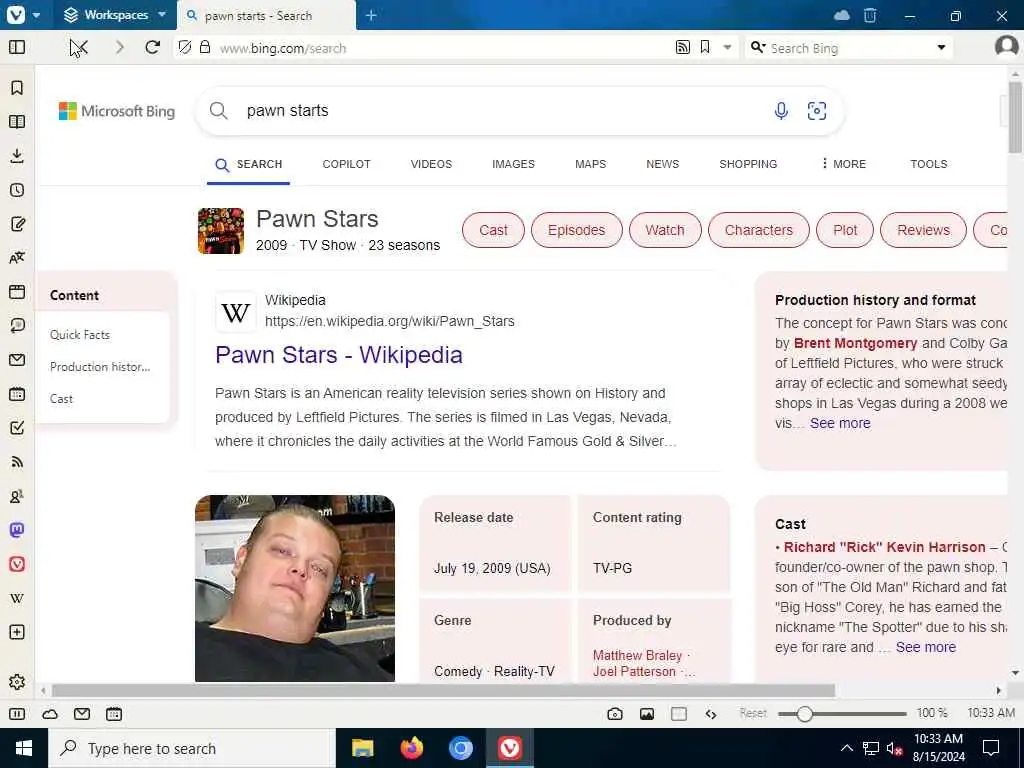
Task: Bookmark this page icon
Action: (705, 47)
